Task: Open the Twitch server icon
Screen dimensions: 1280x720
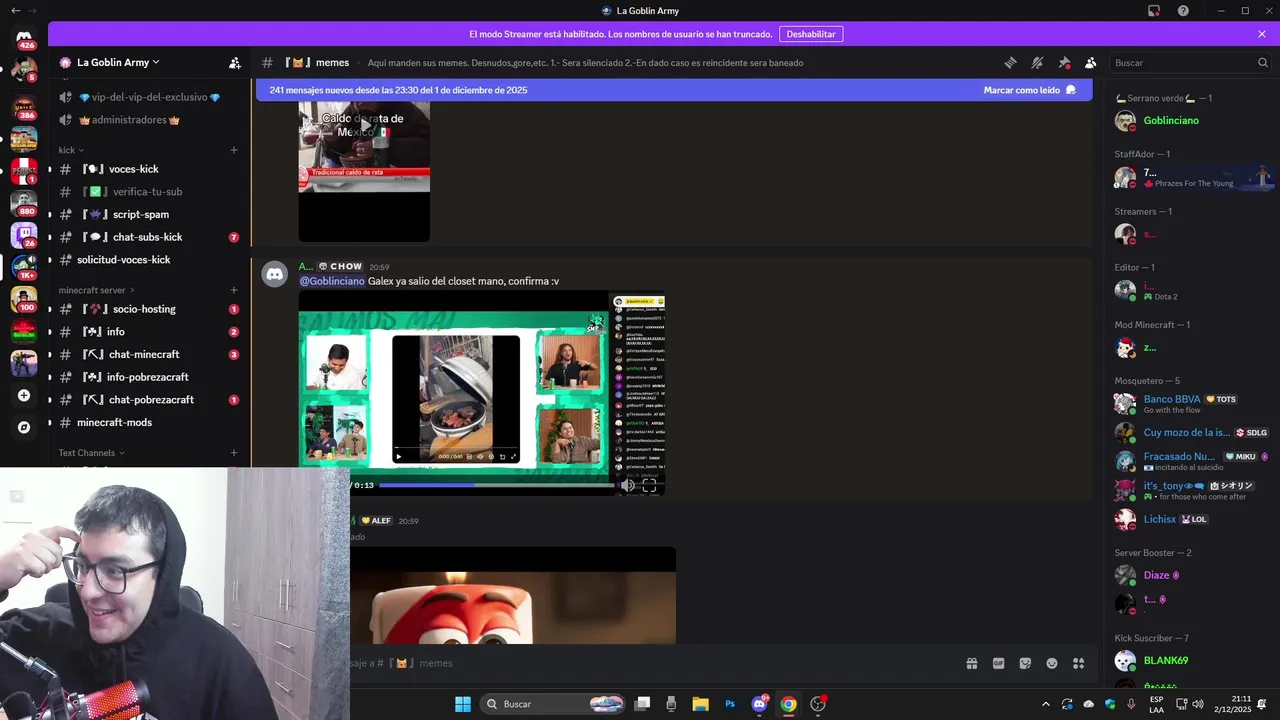Action: [24, 235]
